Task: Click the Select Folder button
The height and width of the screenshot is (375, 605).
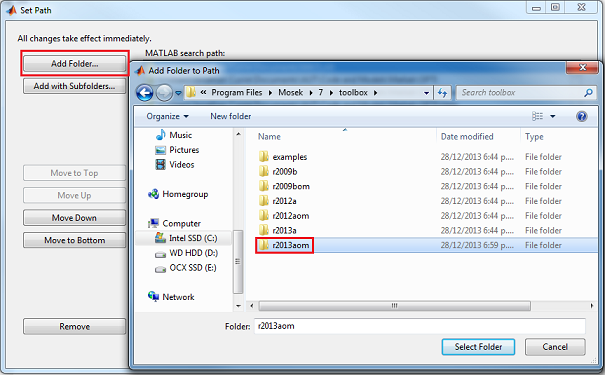Action: pos(478,347)
